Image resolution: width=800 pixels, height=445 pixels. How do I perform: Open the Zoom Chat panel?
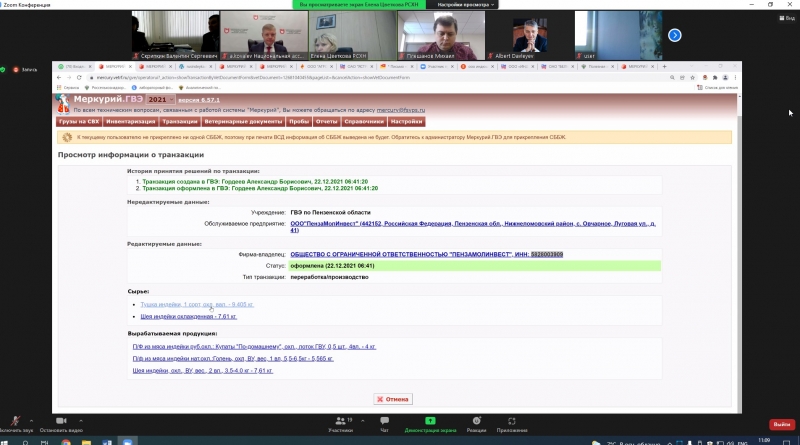[384, 424]
